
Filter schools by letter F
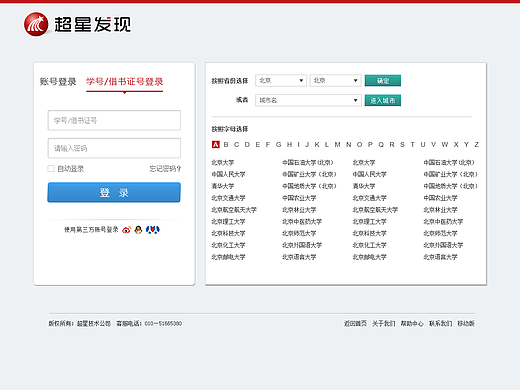tap(268, 144)
